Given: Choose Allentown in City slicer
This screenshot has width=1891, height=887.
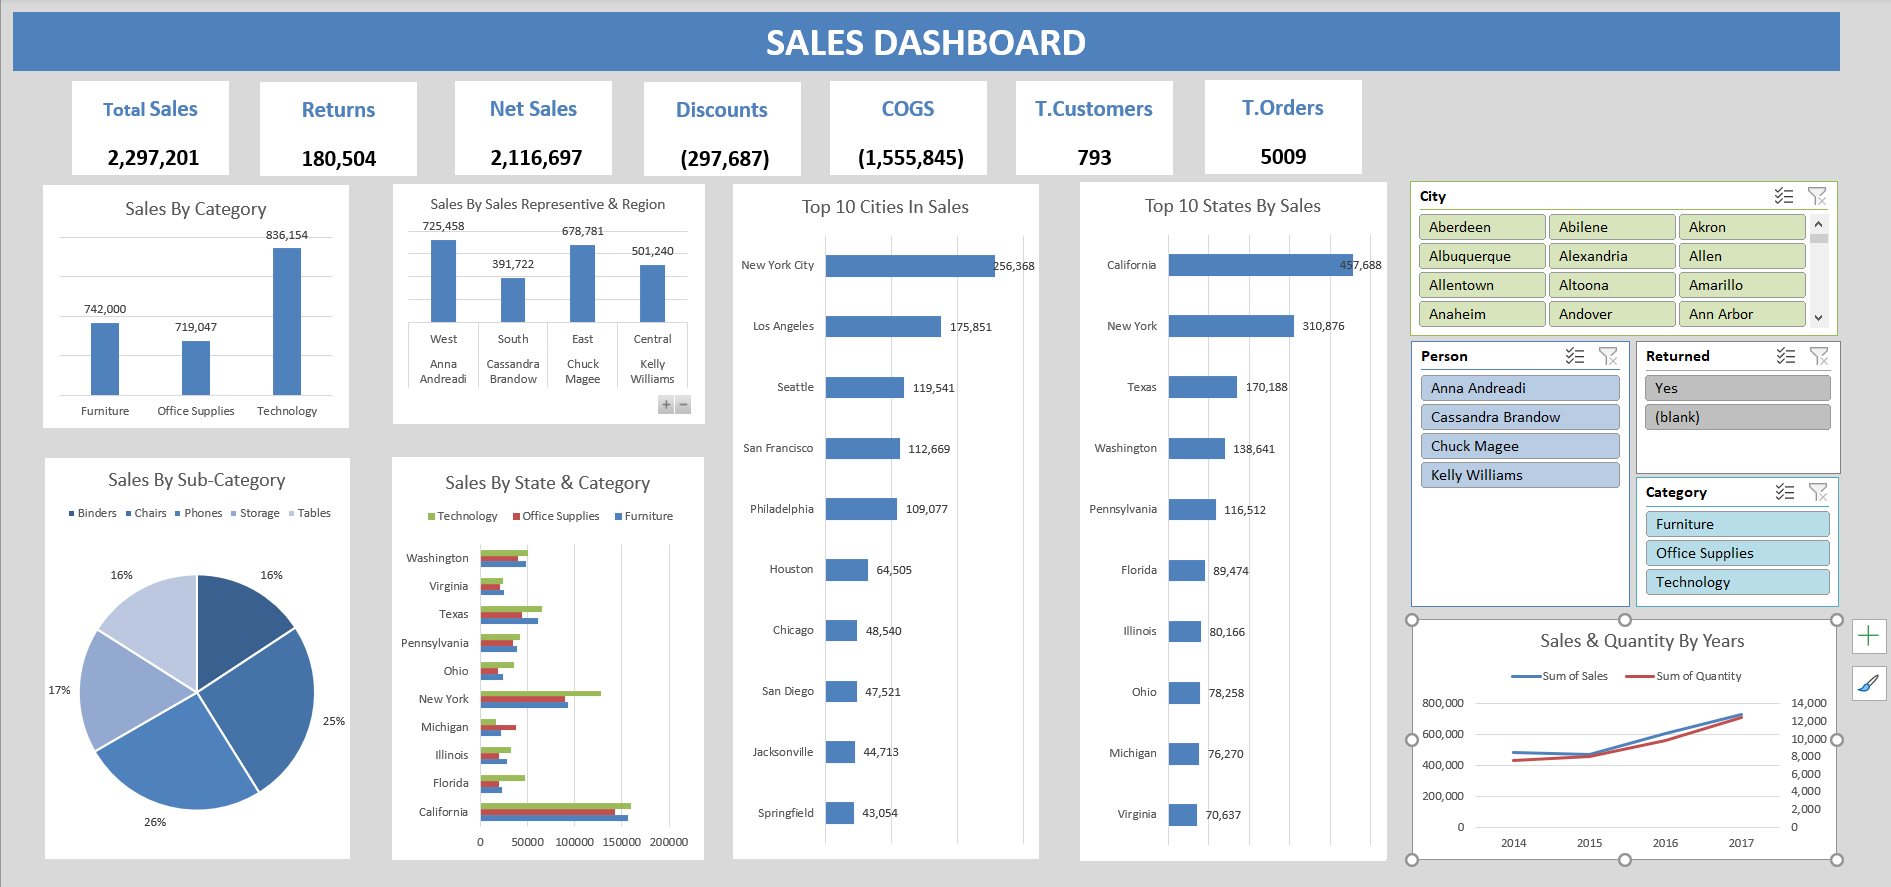Looking at the screenshot, I should click(1482, 285).
